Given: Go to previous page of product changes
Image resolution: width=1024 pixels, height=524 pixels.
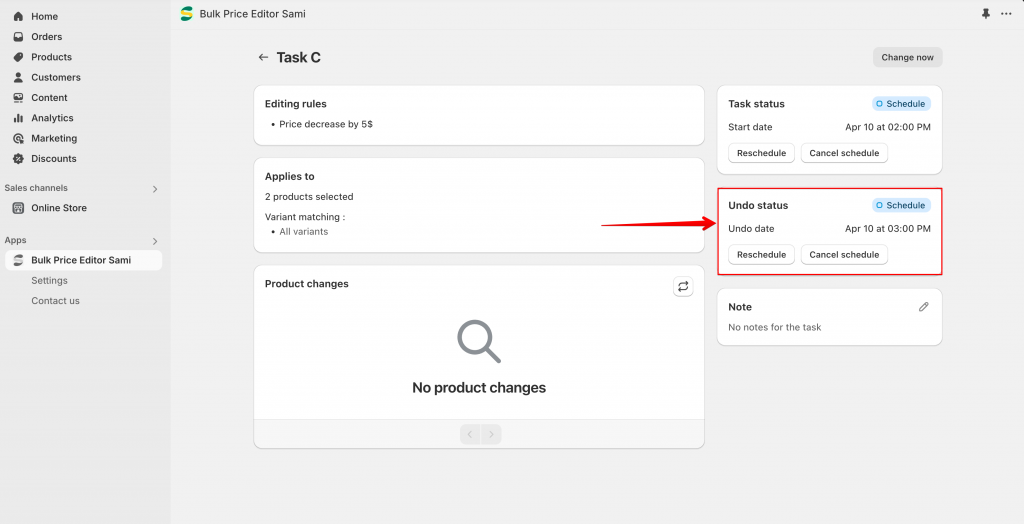Looking at the screenshot, I should coord(470,434).
